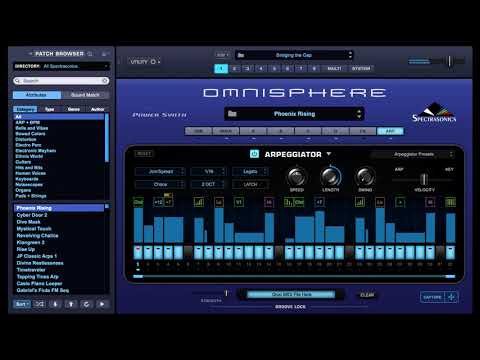Open the Directory dropdown
The height and width of the screenshot is (360, 480).
click(61, 66)
